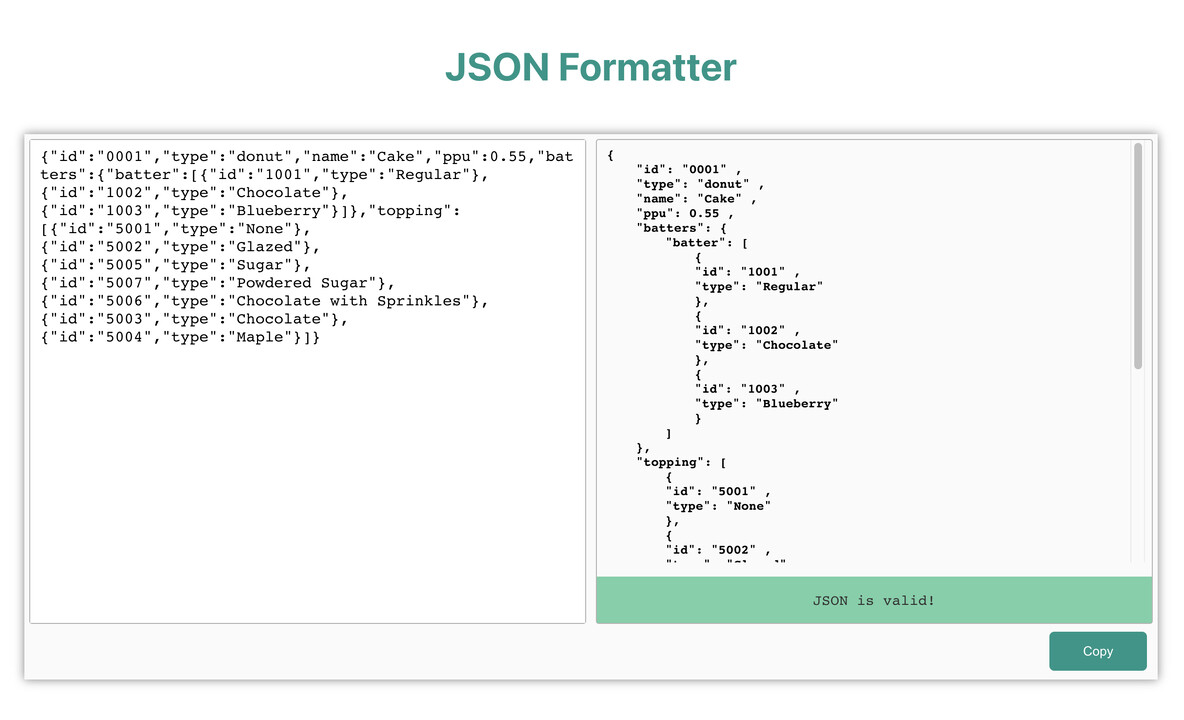Viewport: 1184px width, 720px height.
Task: Place cursor on "Glazed" in raw input
Action: [x=262, y=247]
